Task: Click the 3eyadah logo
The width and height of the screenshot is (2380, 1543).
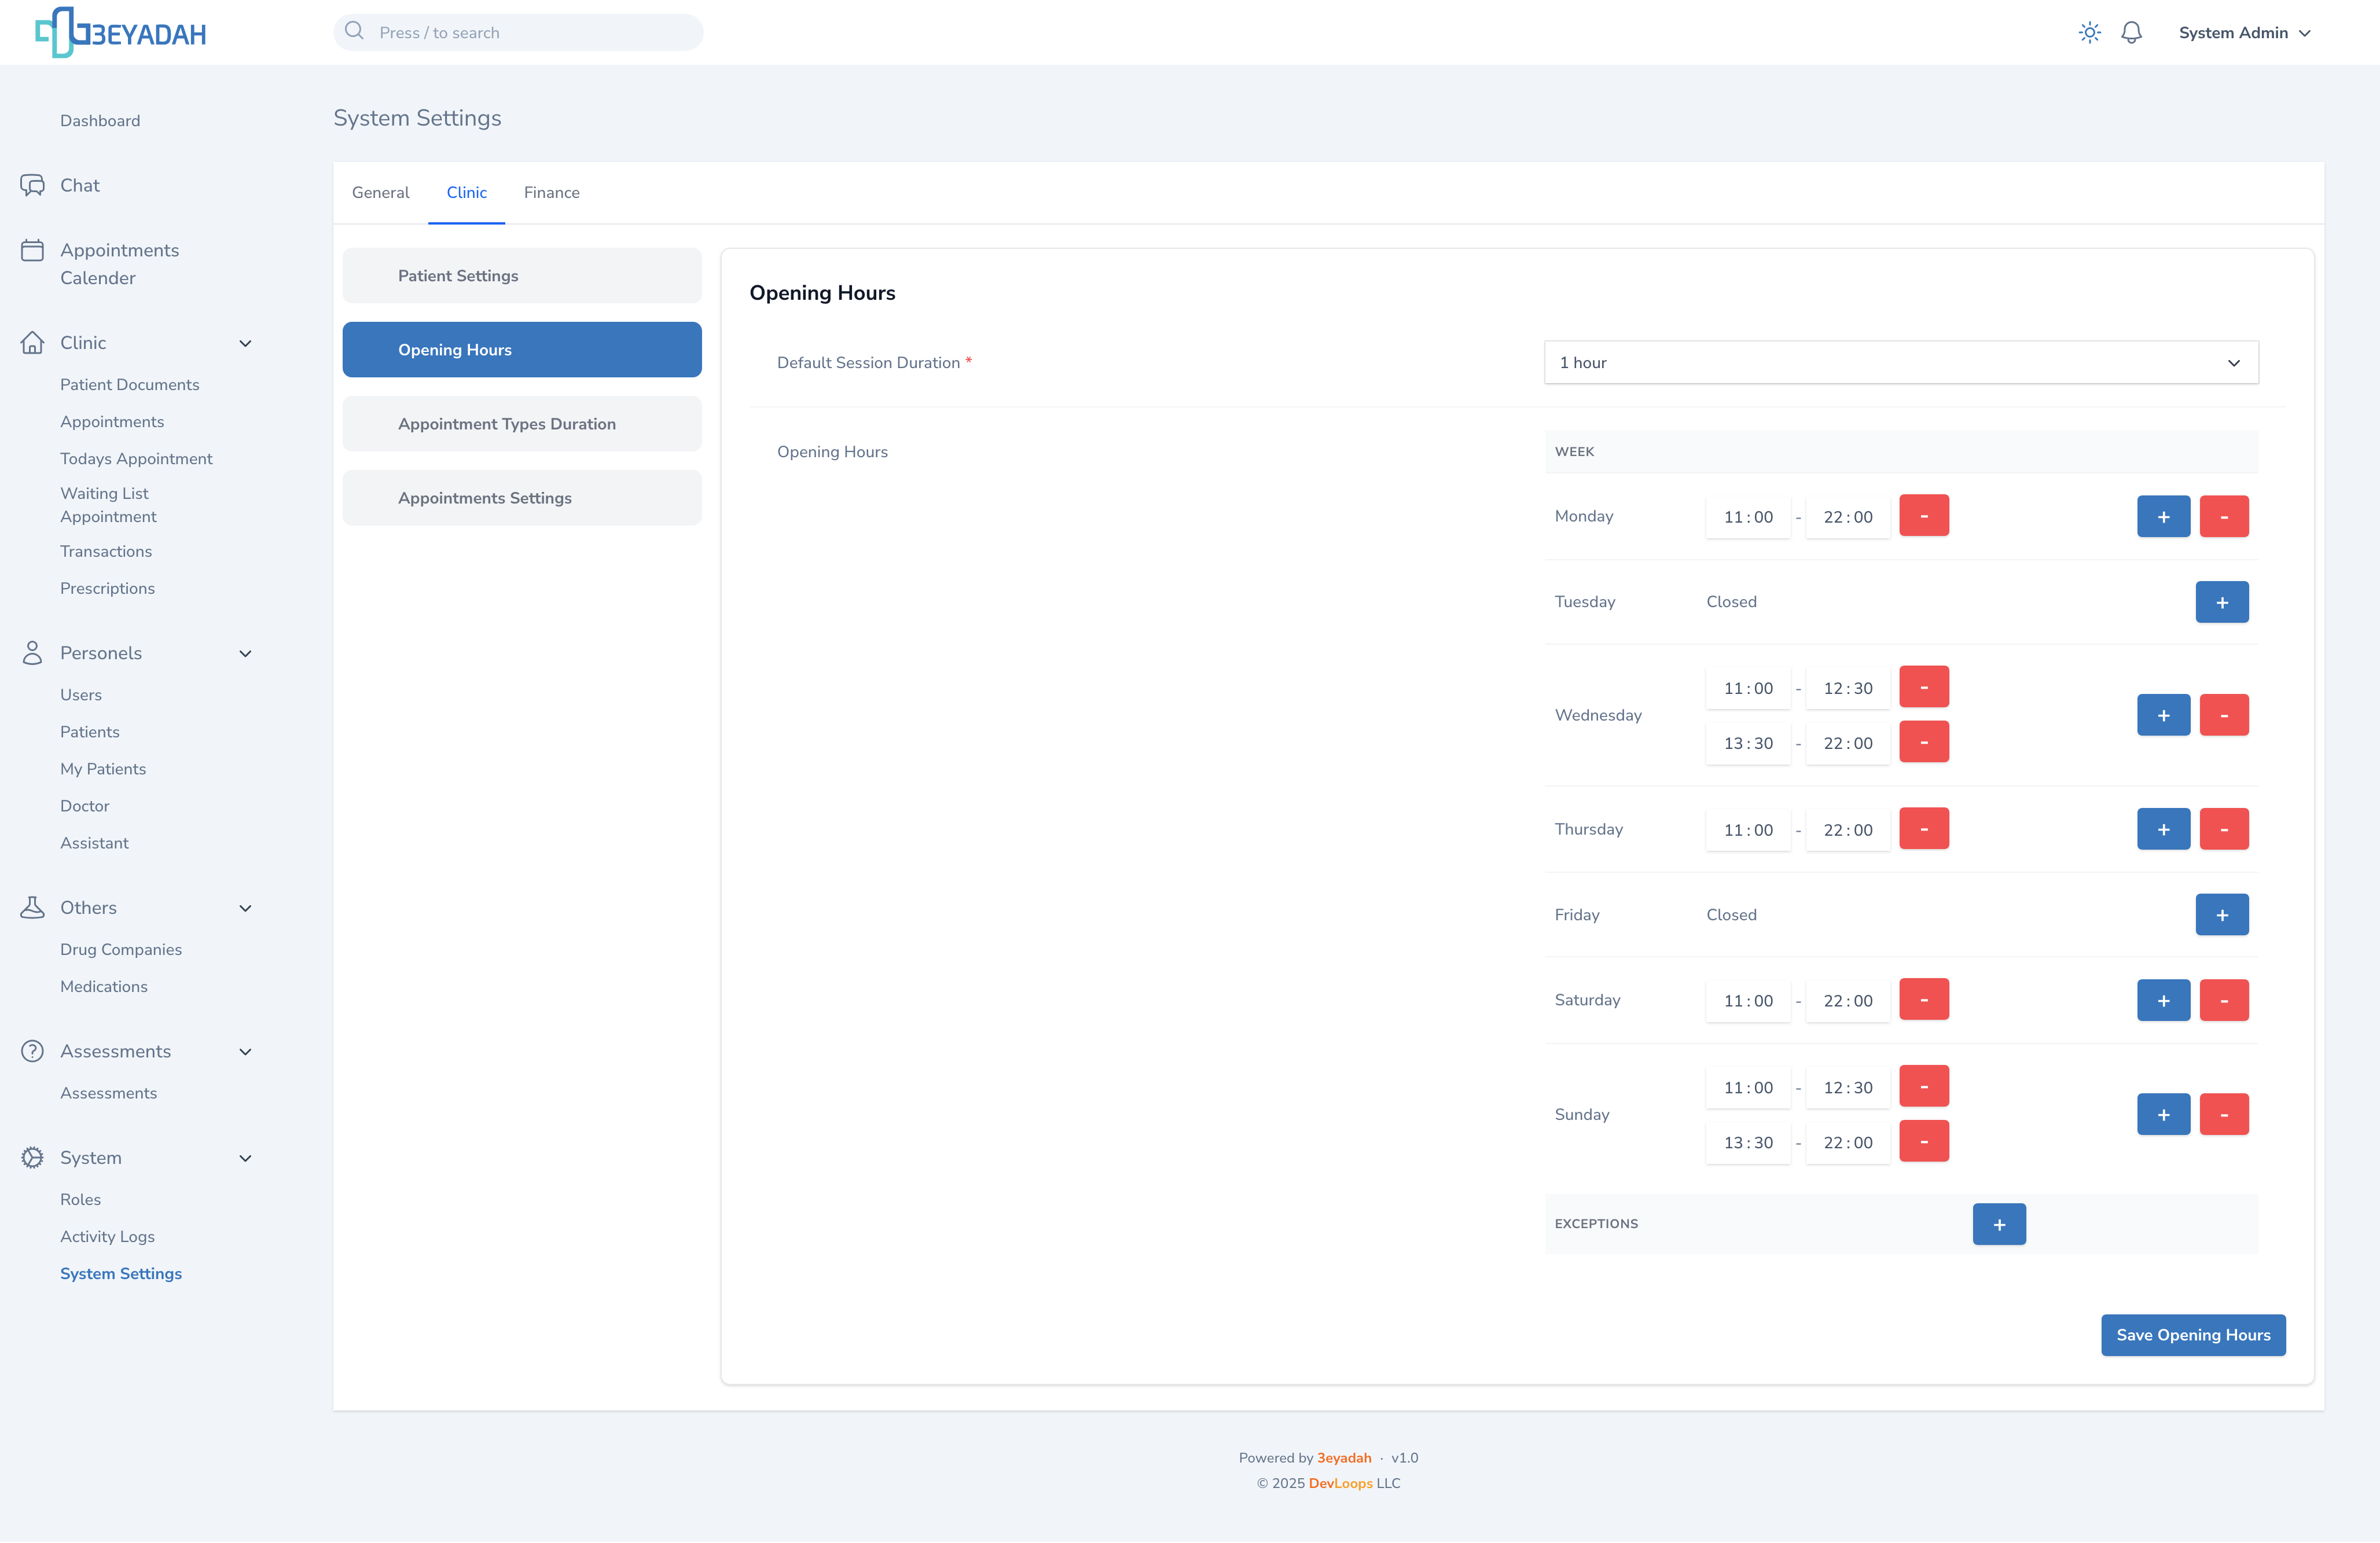Action: 121,32
